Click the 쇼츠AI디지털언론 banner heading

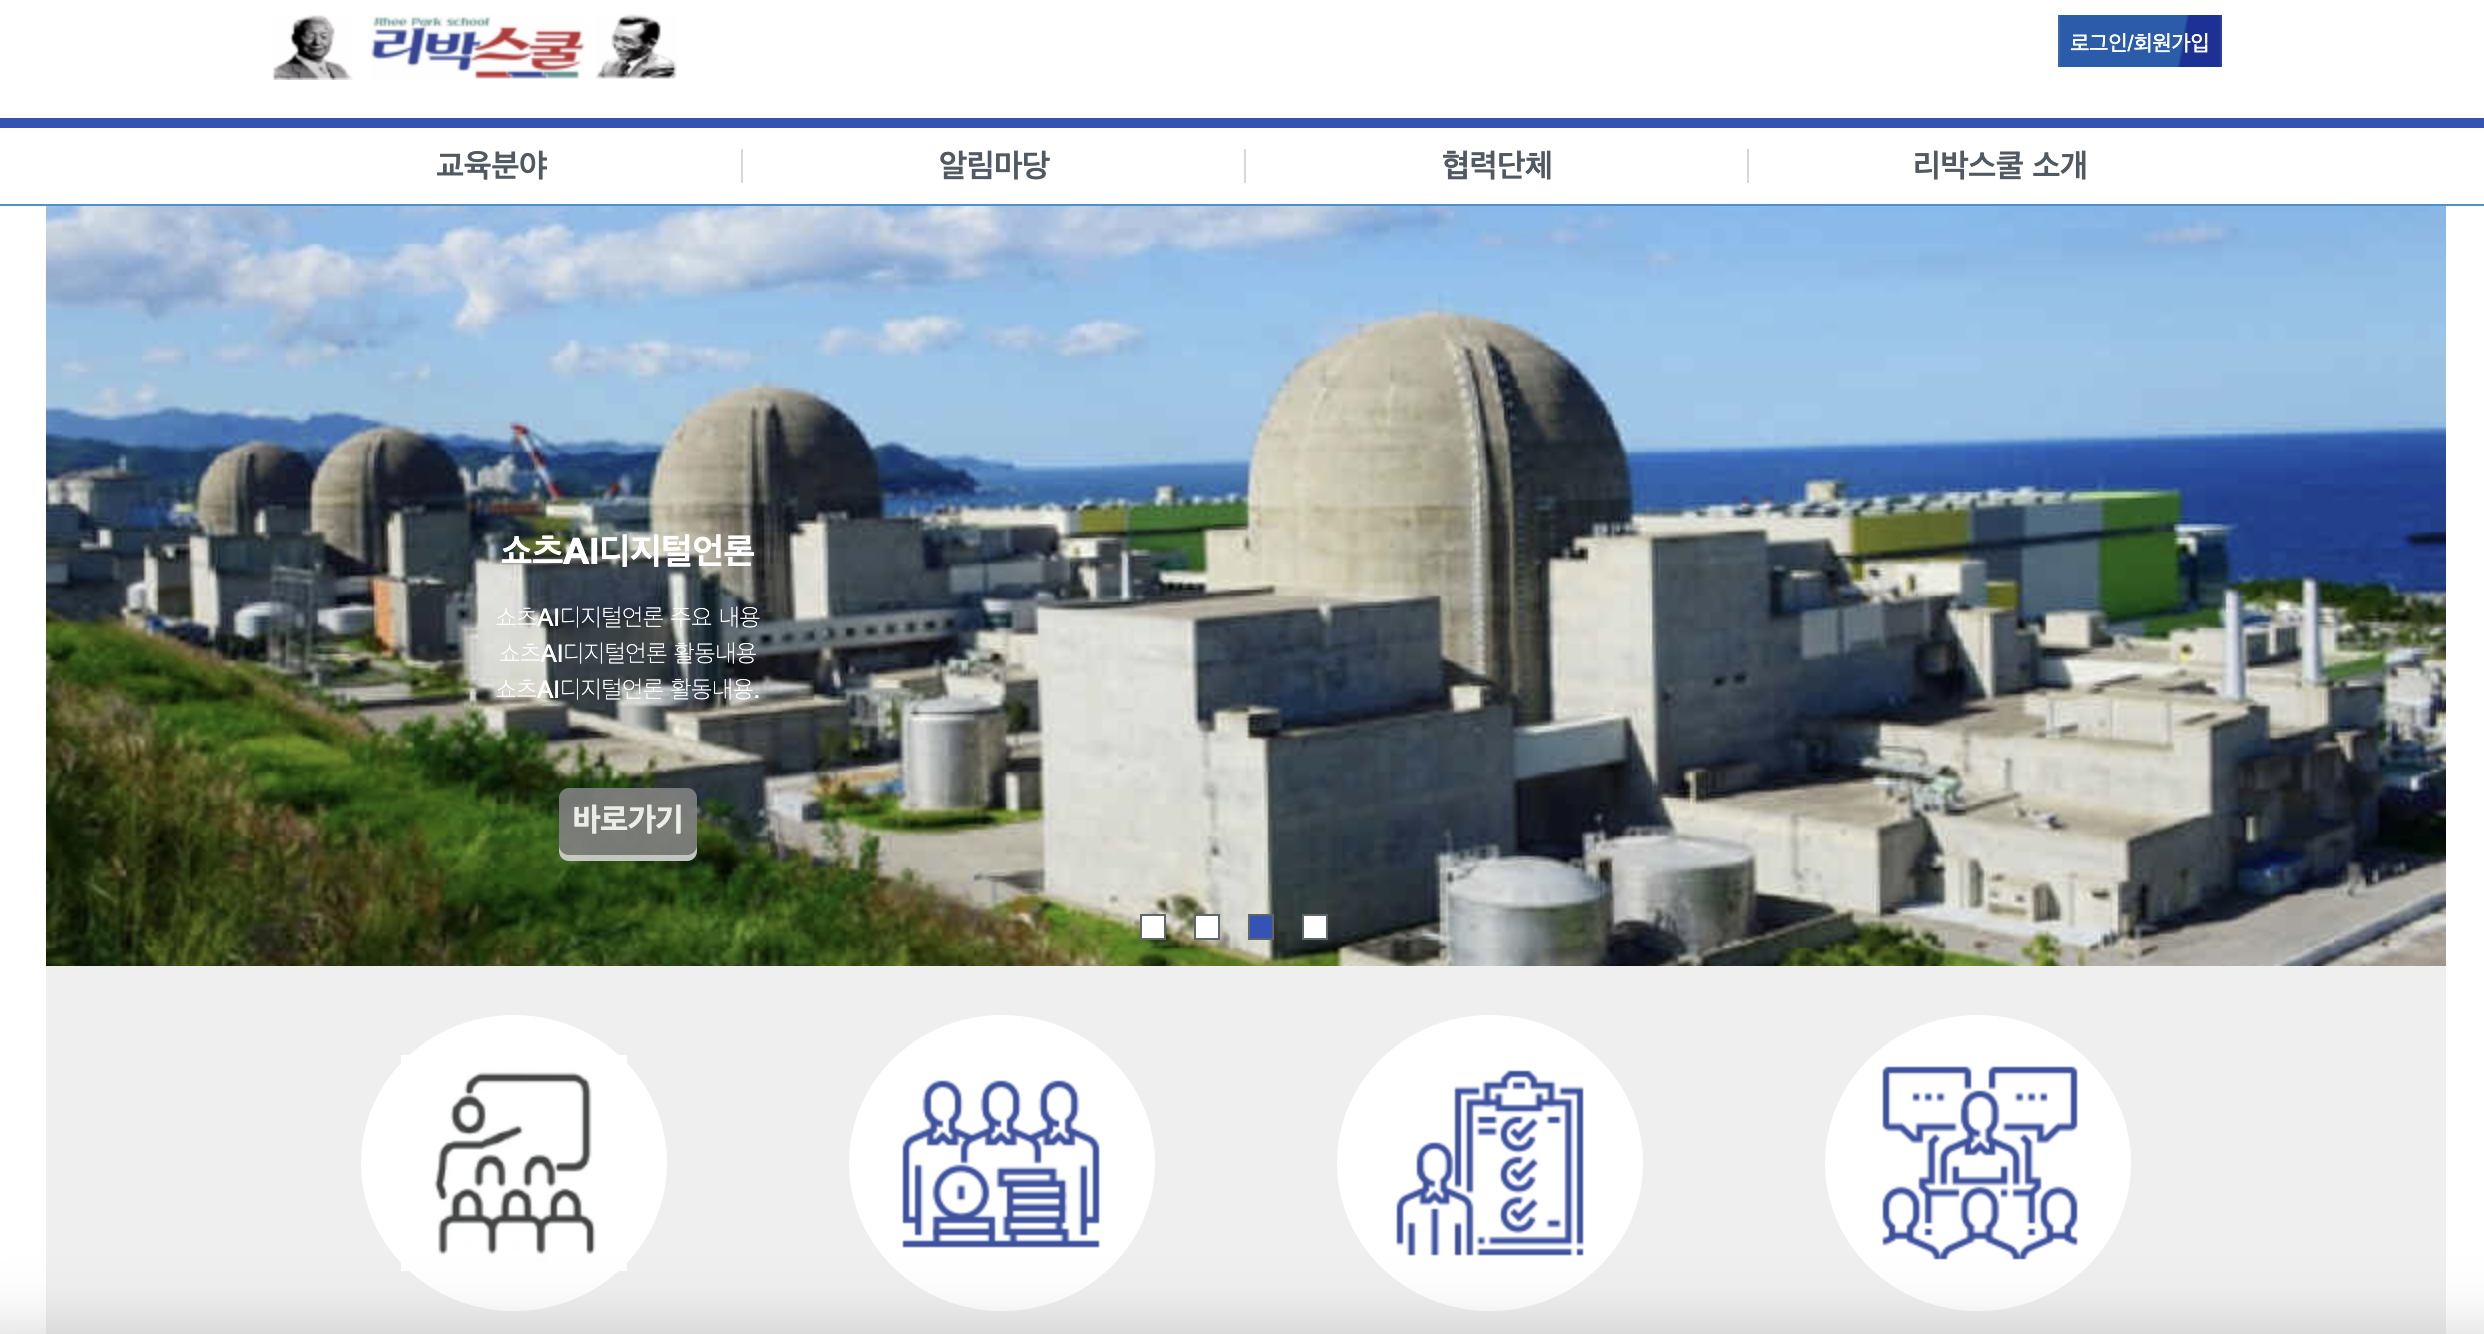[x=627, y=550]
